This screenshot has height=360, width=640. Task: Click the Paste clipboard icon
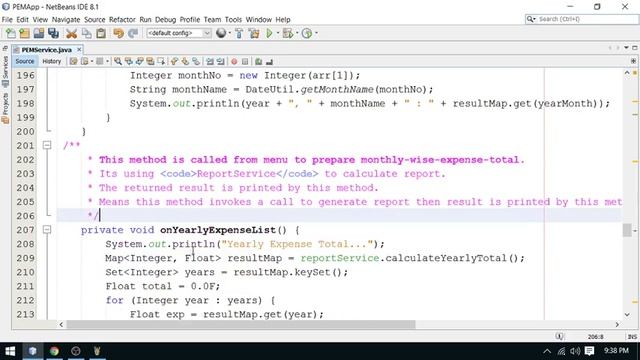(101, 33)
